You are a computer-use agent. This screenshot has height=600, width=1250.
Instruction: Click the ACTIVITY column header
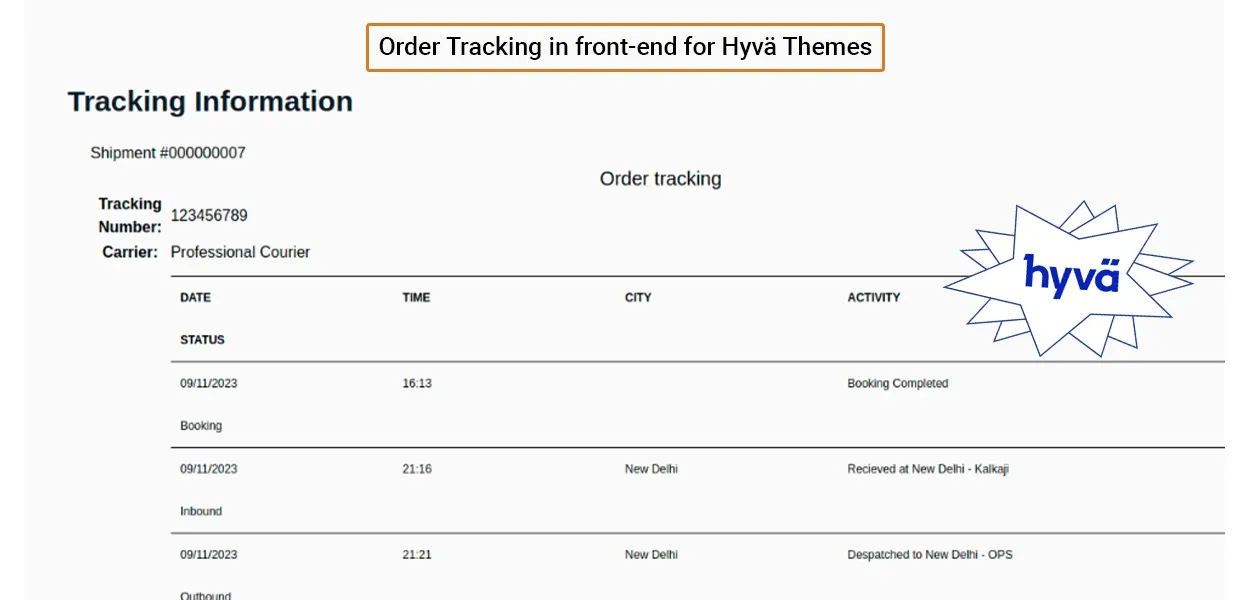873,297
